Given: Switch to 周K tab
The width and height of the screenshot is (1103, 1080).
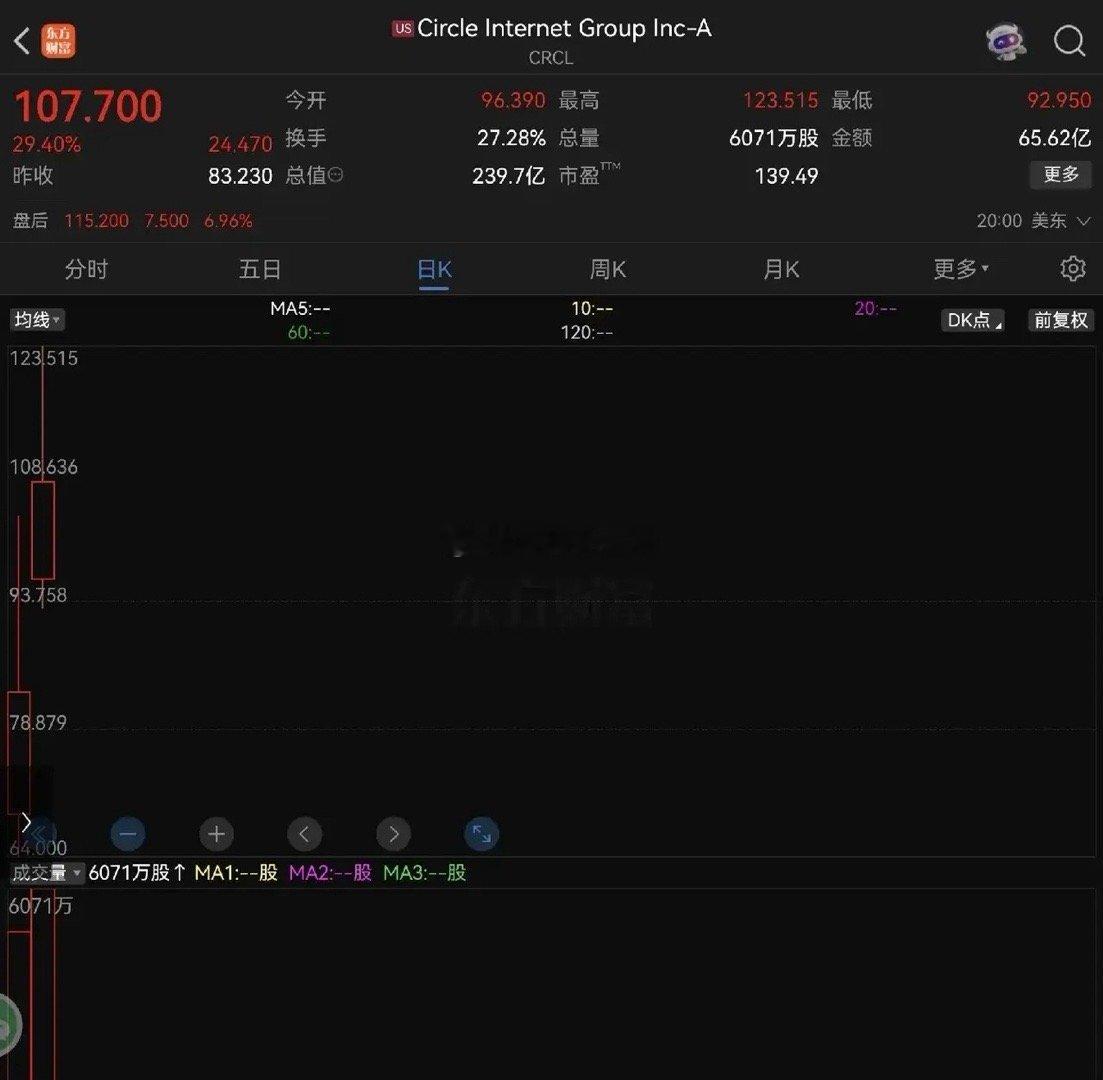Looking at the screenshot, I should click(608, 269).
